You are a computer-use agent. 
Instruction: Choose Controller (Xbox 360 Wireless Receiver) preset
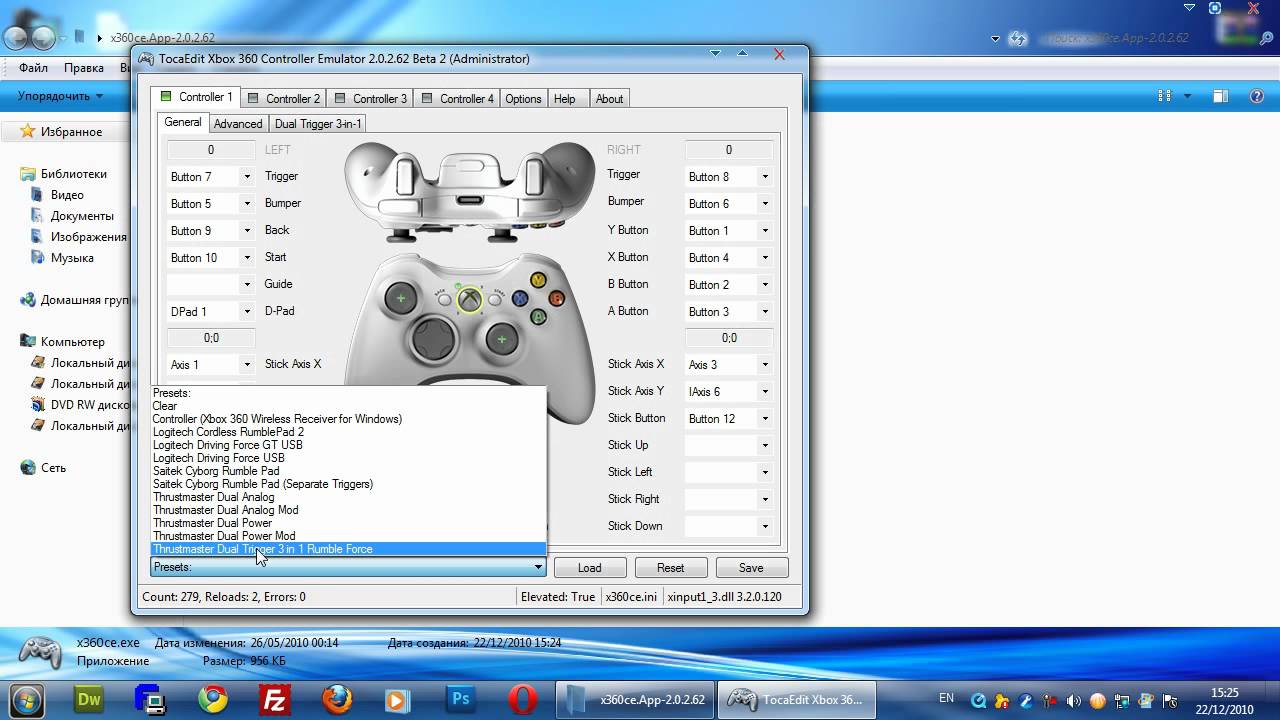(x=348, y=419)
